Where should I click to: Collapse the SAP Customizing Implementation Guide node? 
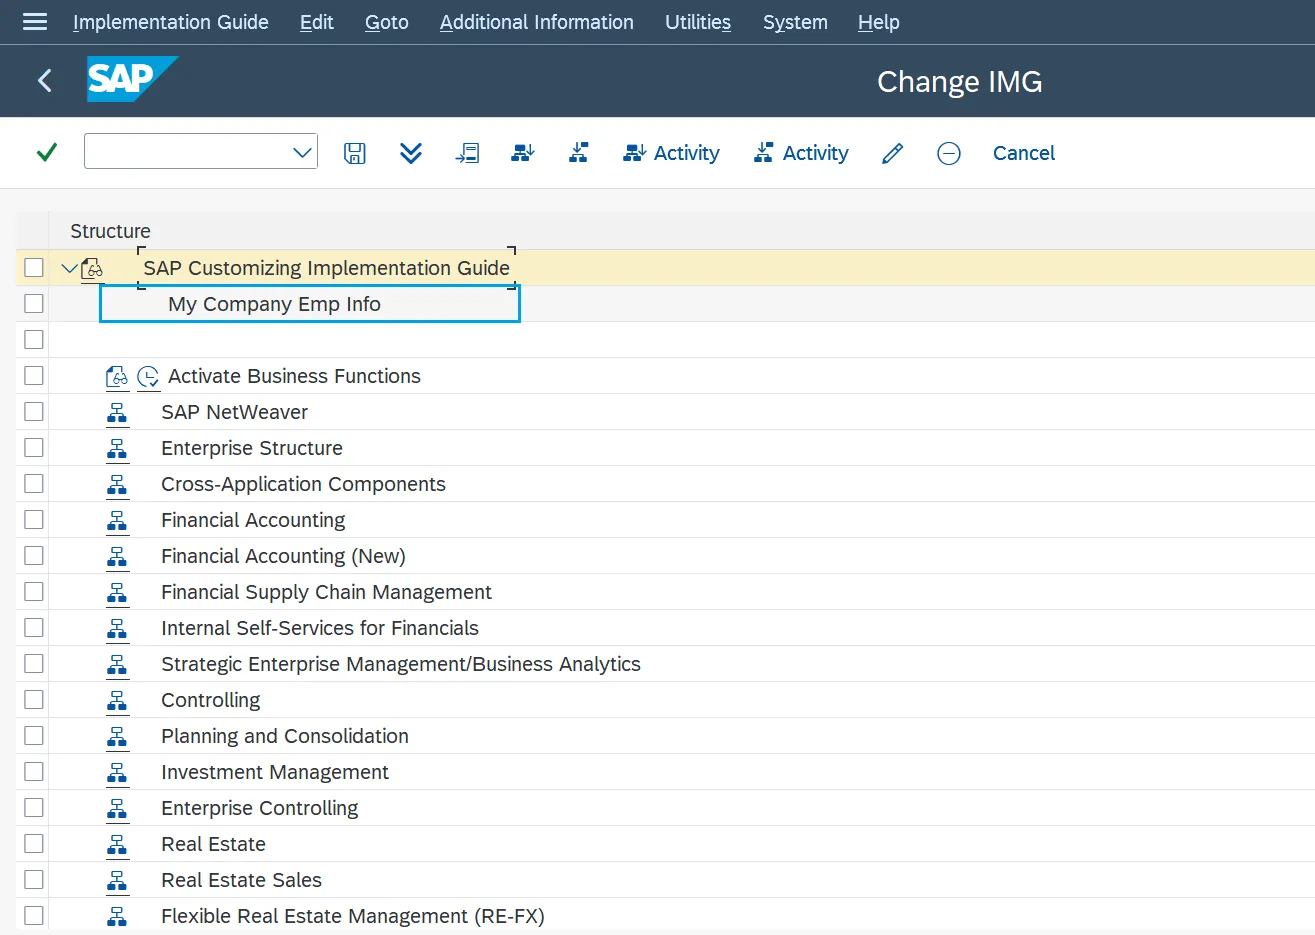[x=69, y=267]
